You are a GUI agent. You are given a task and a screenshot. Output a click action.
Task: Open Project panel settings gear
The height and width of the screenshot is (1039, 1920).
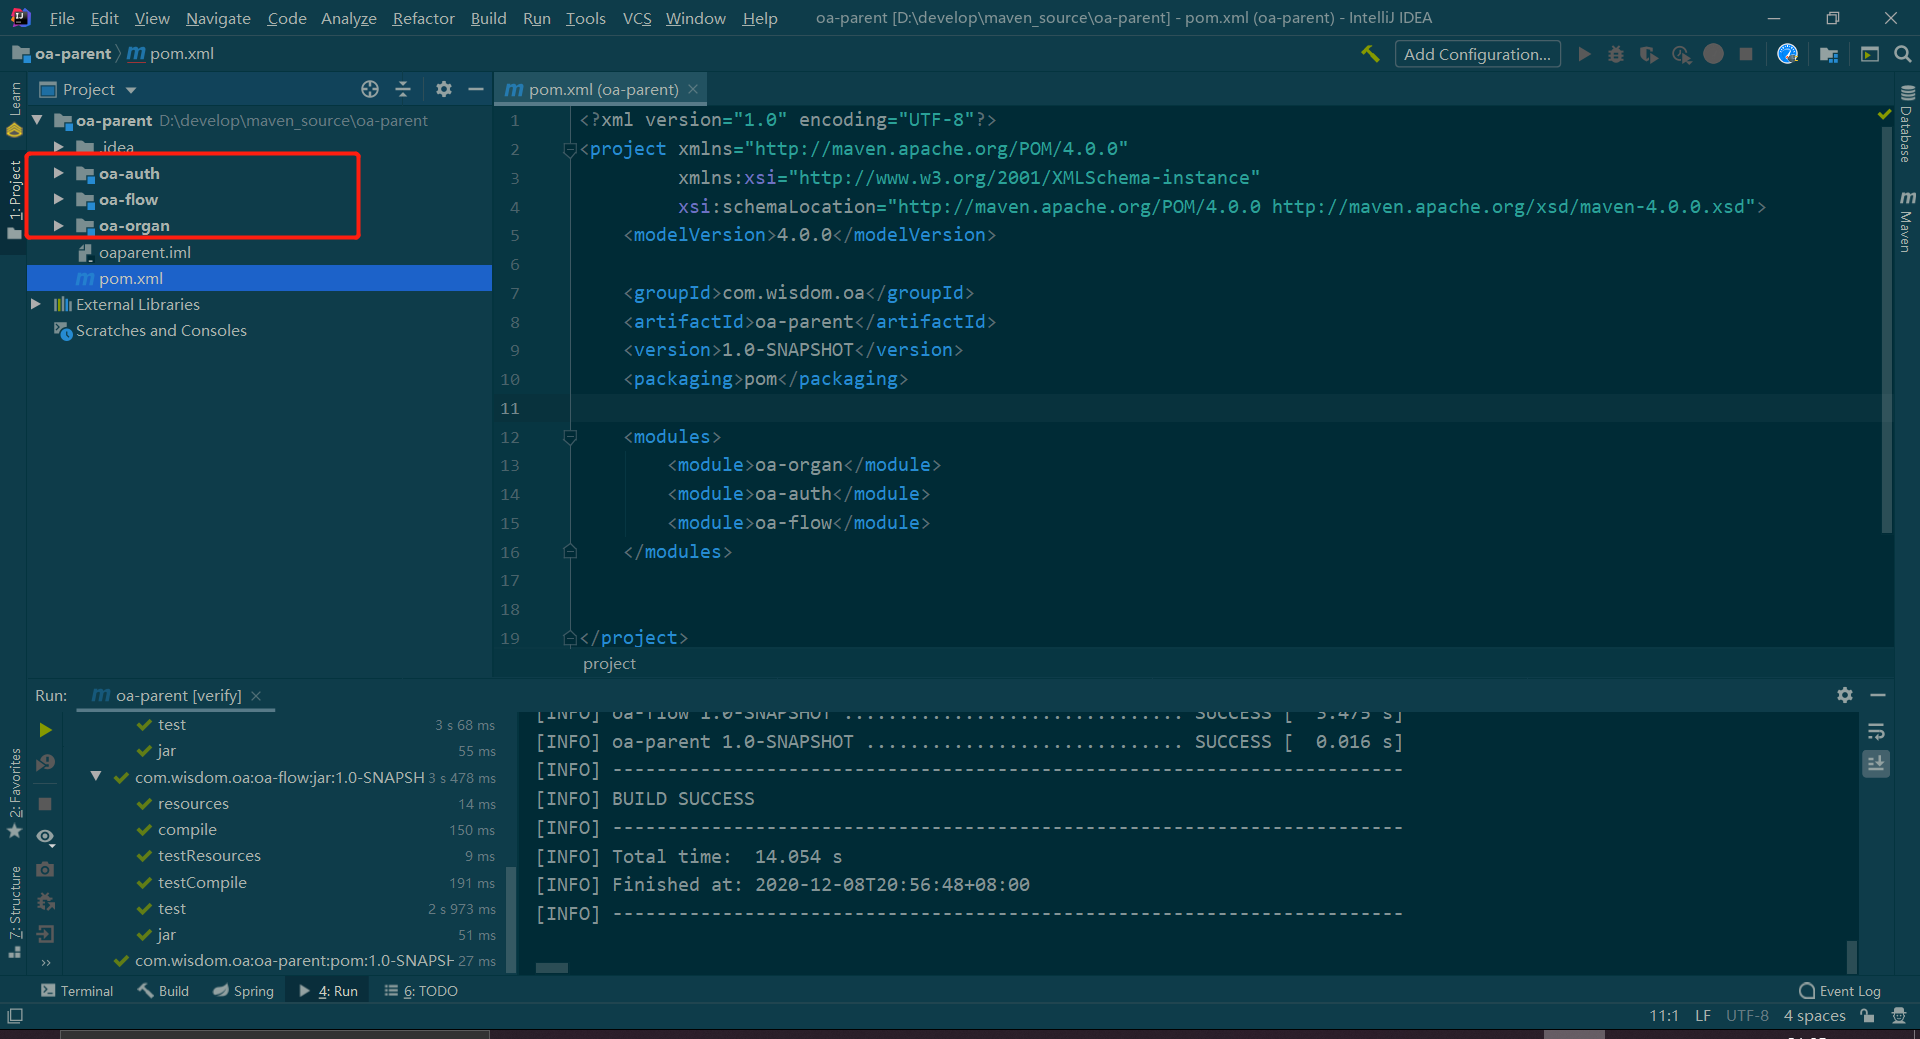(x=444, y=89)
